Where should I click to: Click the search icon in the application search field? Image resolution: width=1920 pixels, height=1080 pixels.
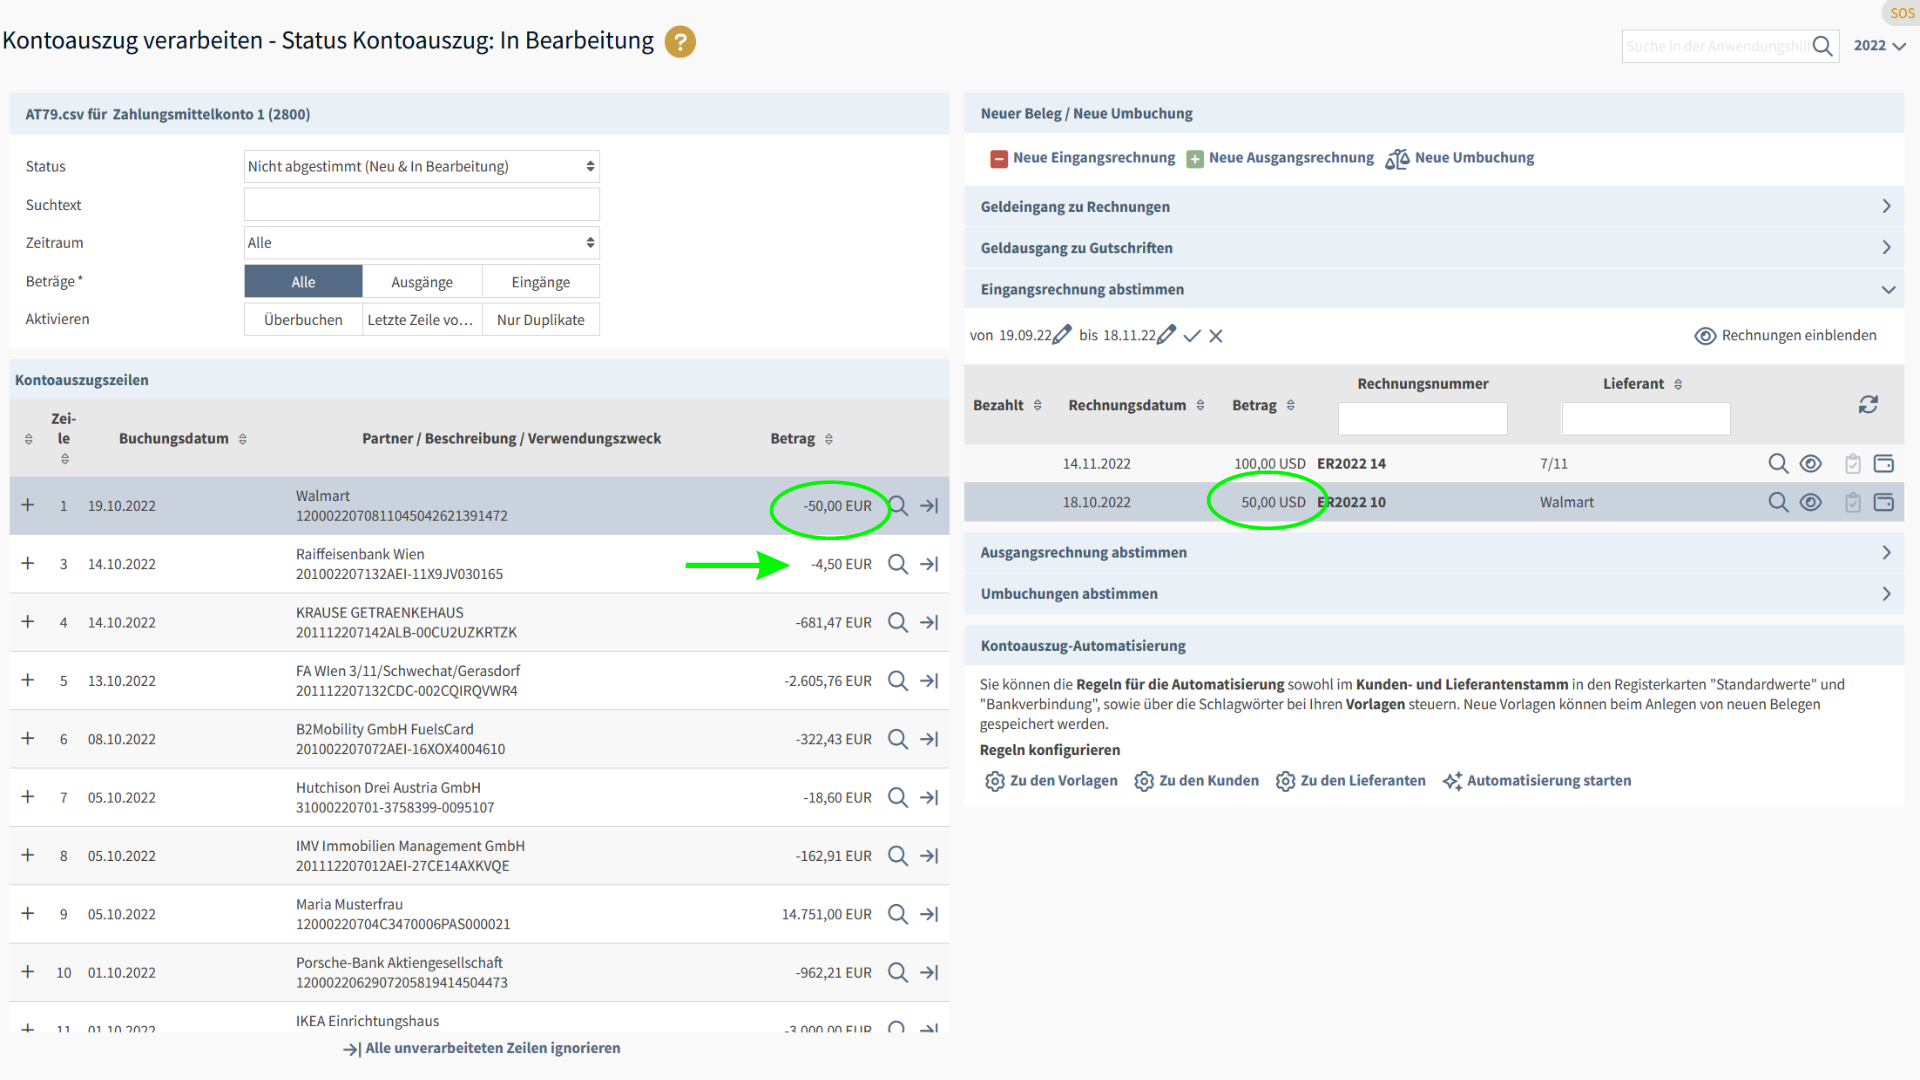1822,46
